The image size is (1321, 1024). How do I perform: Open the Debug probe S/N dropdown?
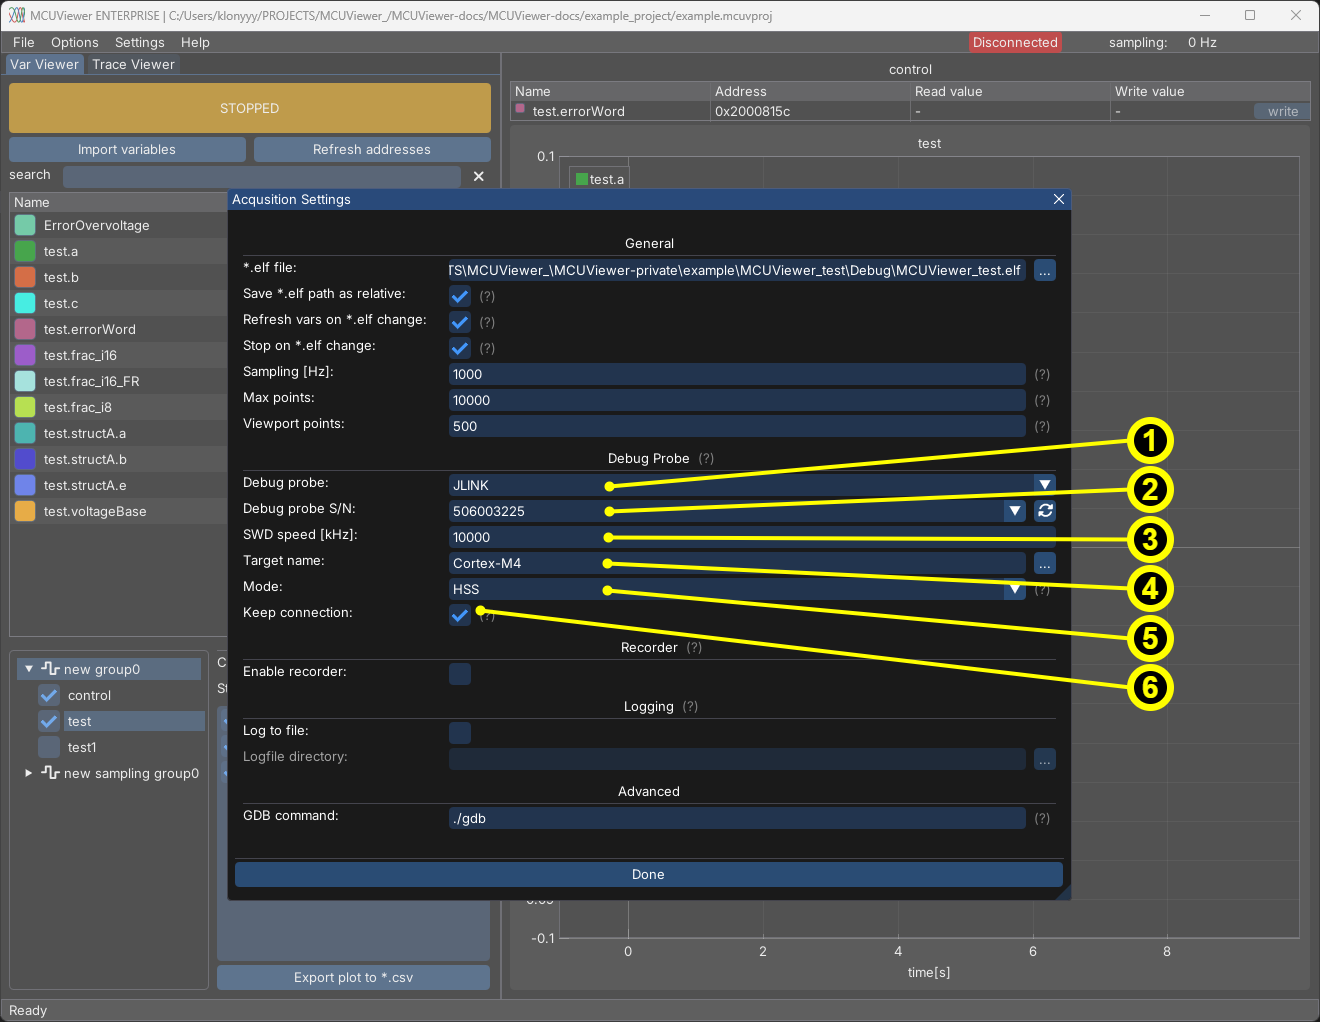point(1015,511)
